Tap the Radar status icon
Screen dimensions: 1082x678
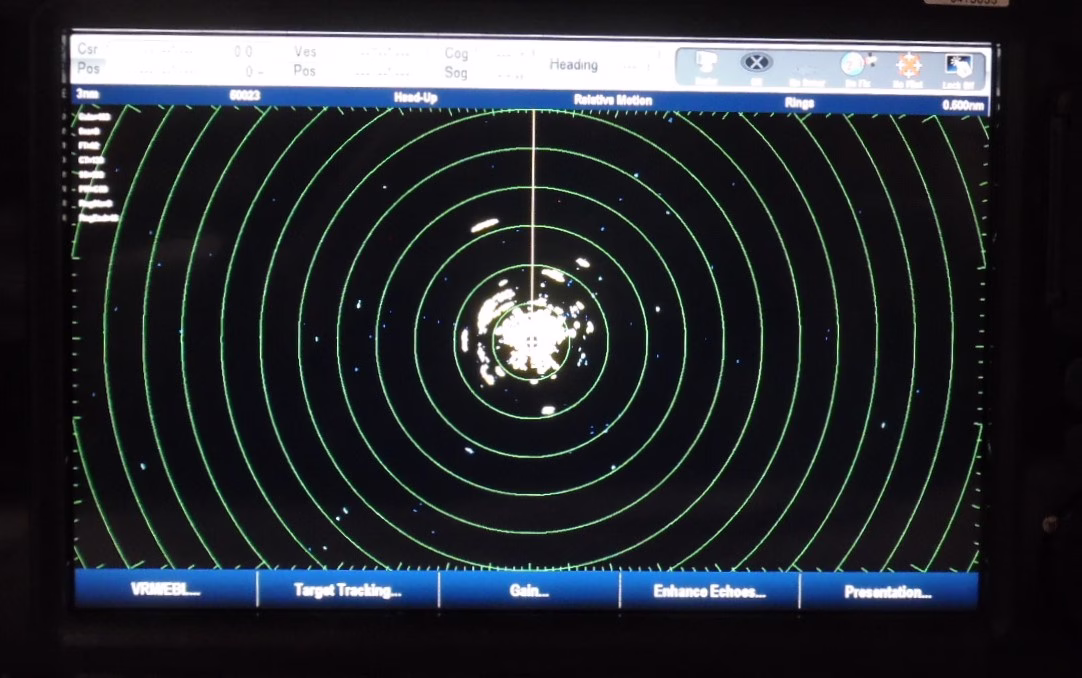[x=706, y=68]
